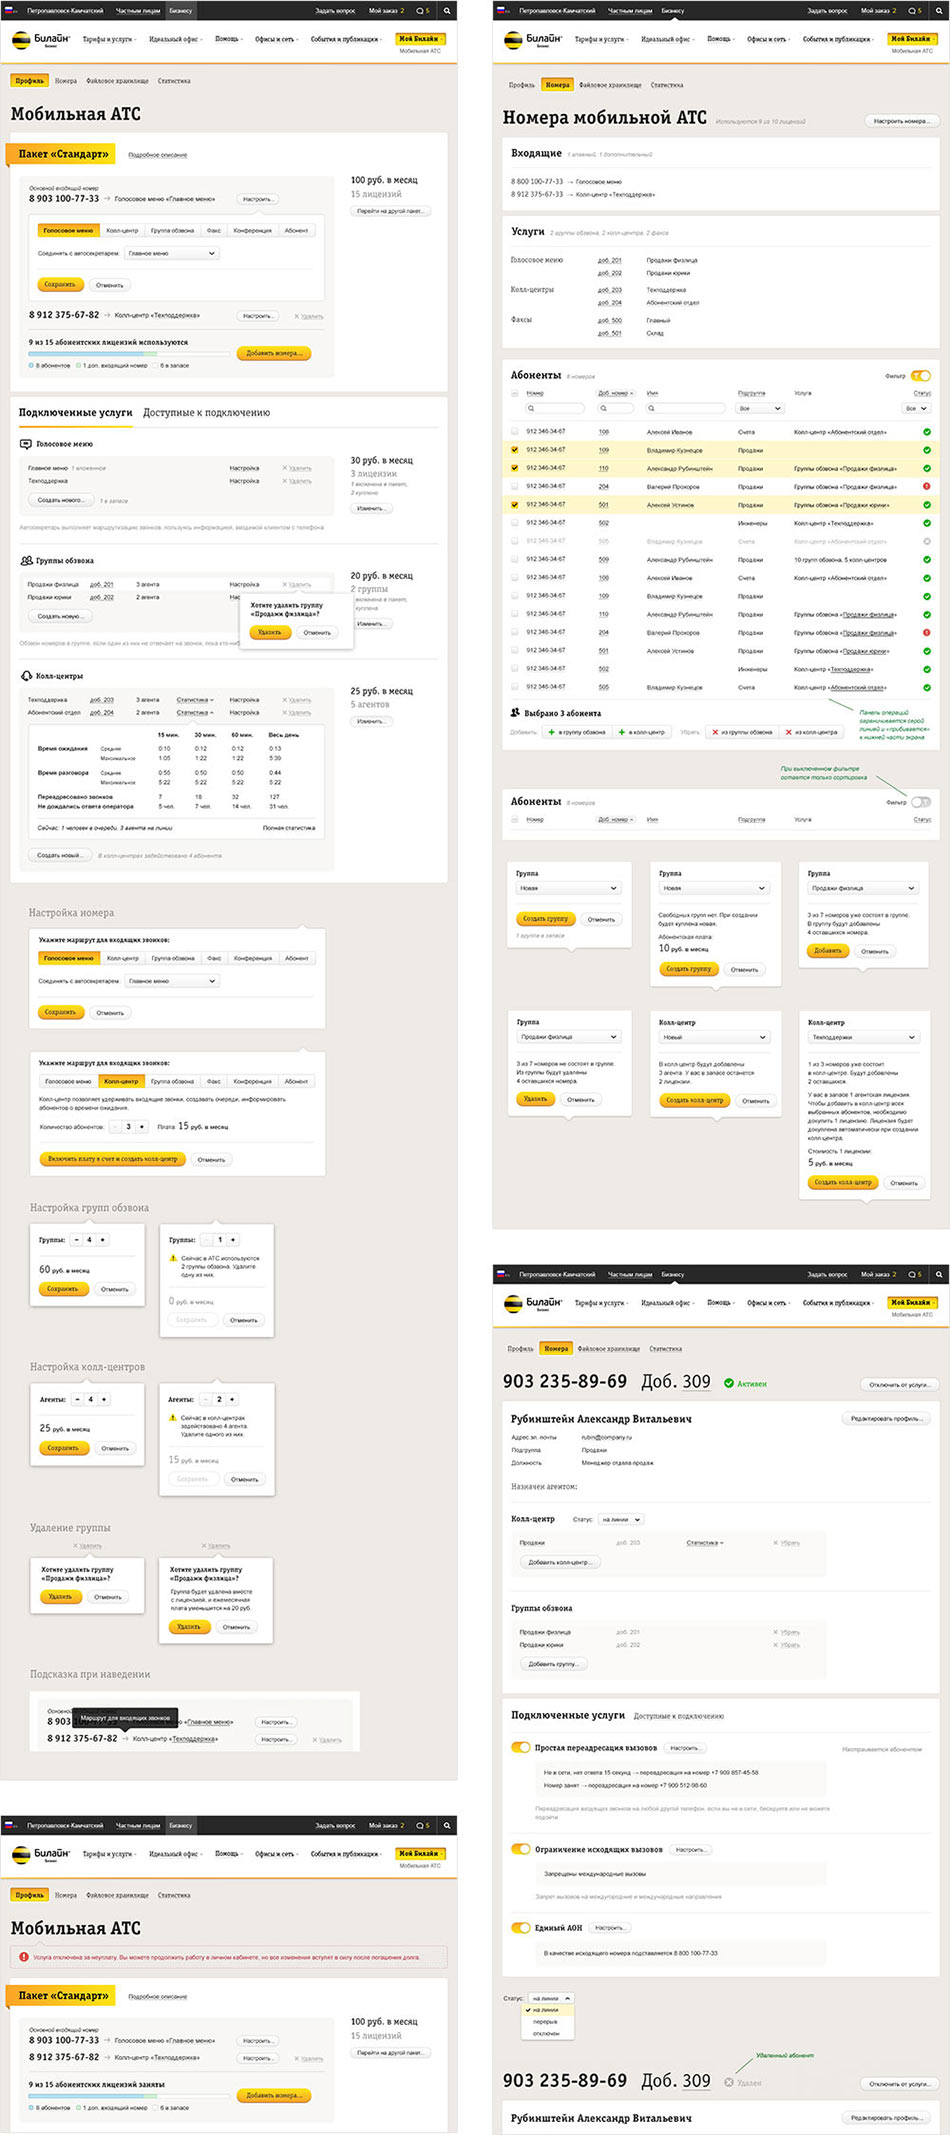Toggle Простая переадресация вызовов switch
Image resolution: width=950 pixels, height=2135 pixels.
pyautogui.click(x=520, y=1748)
